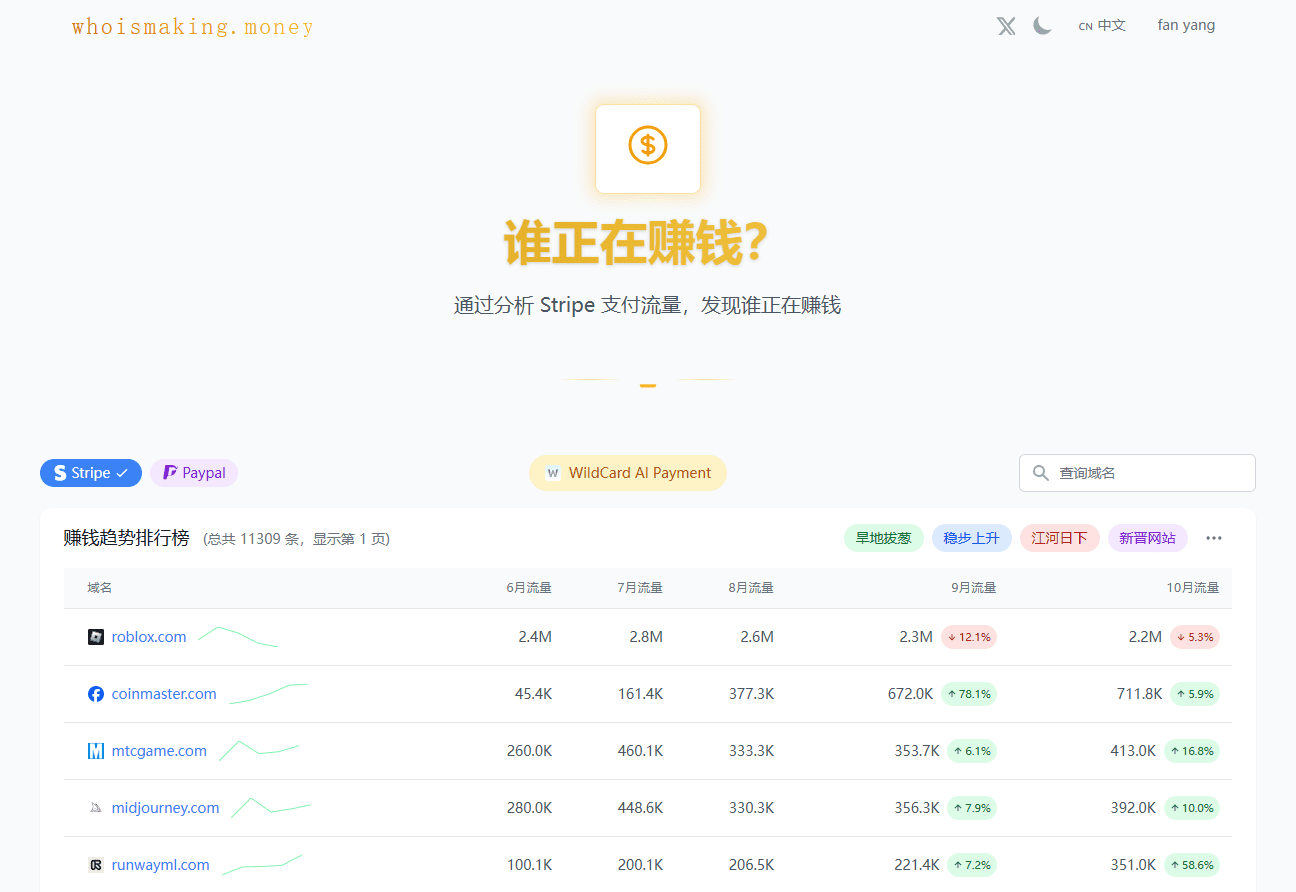Image resolution: width=1296 pixels, height=892 pixels.
Task: Open mtcgame.com domain link
Action: (159, 751)
